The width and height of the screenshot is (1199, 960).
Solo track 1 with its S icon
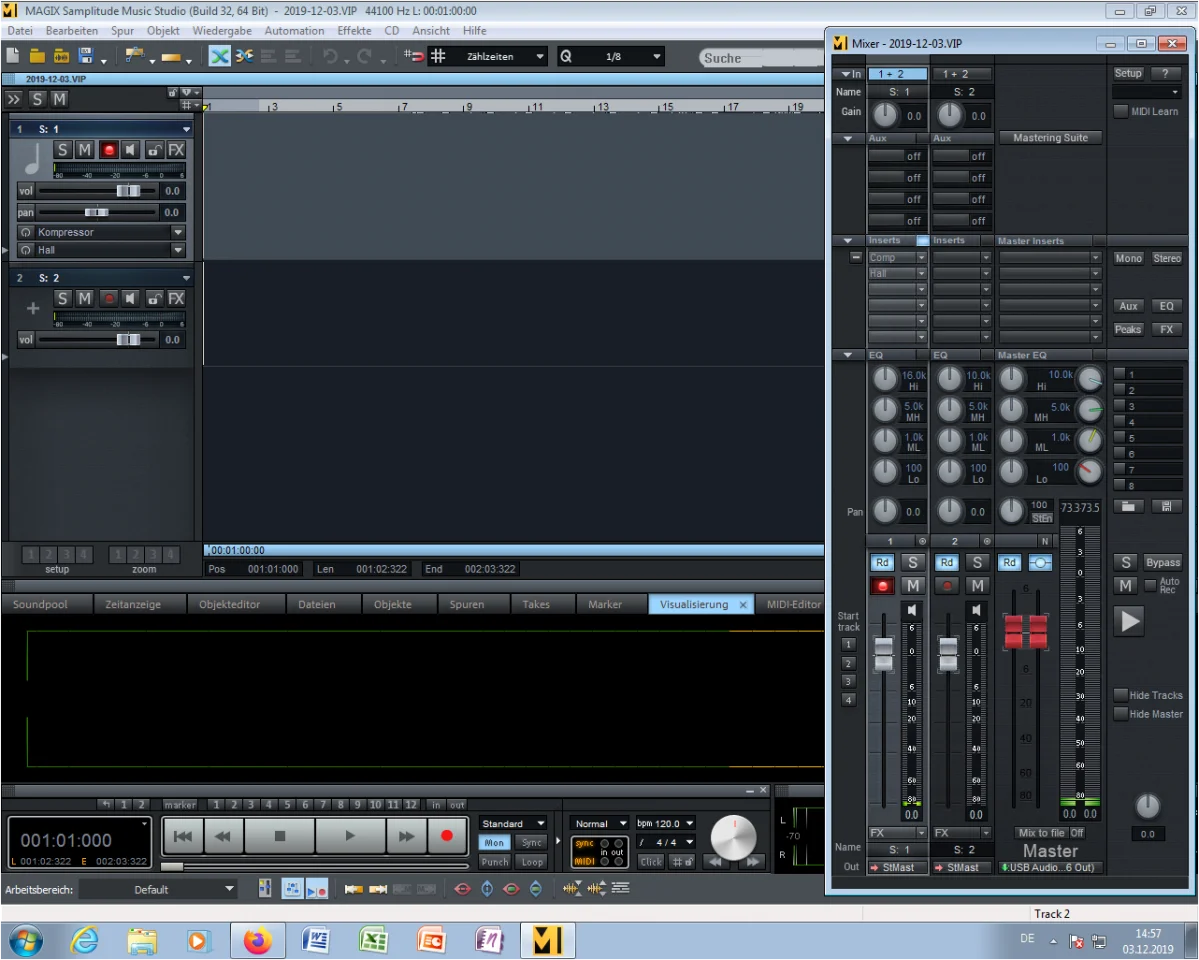coord(62,149)
